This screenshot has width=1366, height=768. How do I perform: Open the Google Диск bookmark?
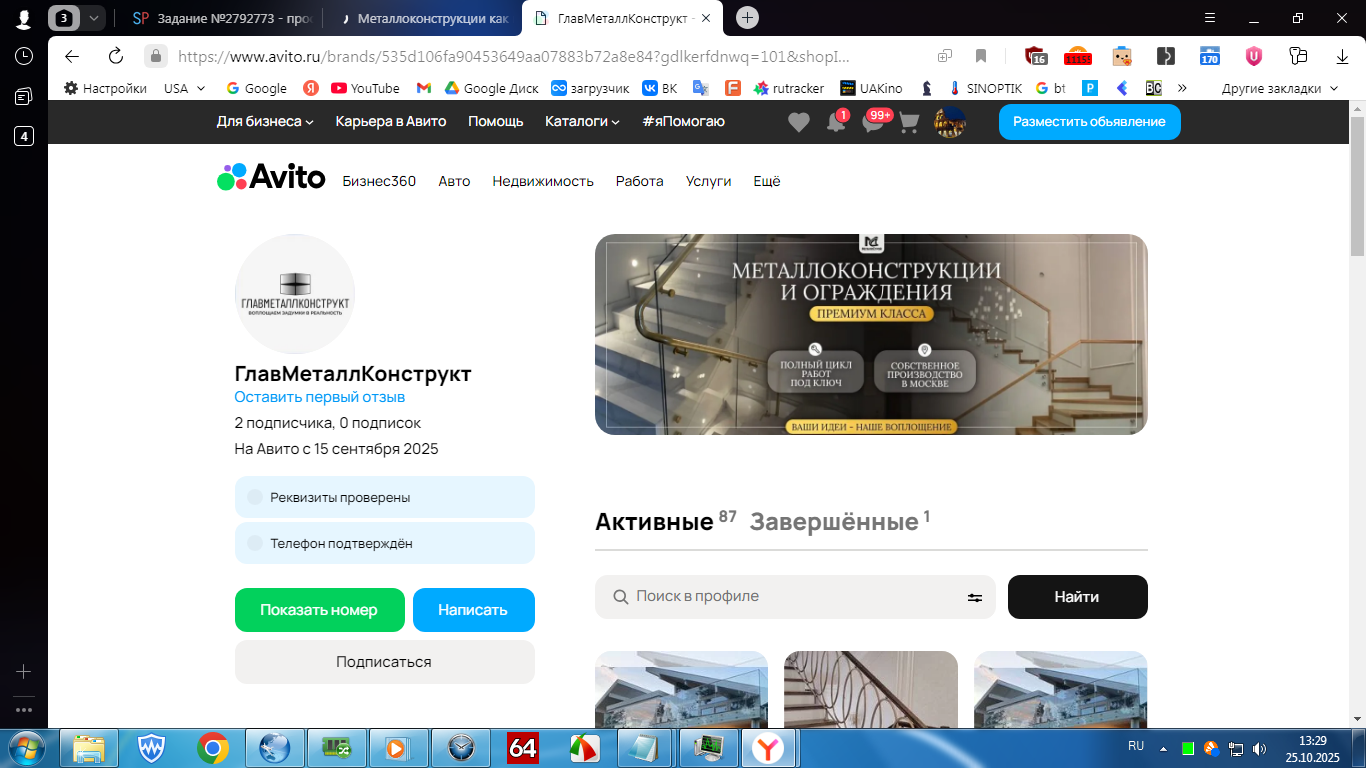(491, 88)
